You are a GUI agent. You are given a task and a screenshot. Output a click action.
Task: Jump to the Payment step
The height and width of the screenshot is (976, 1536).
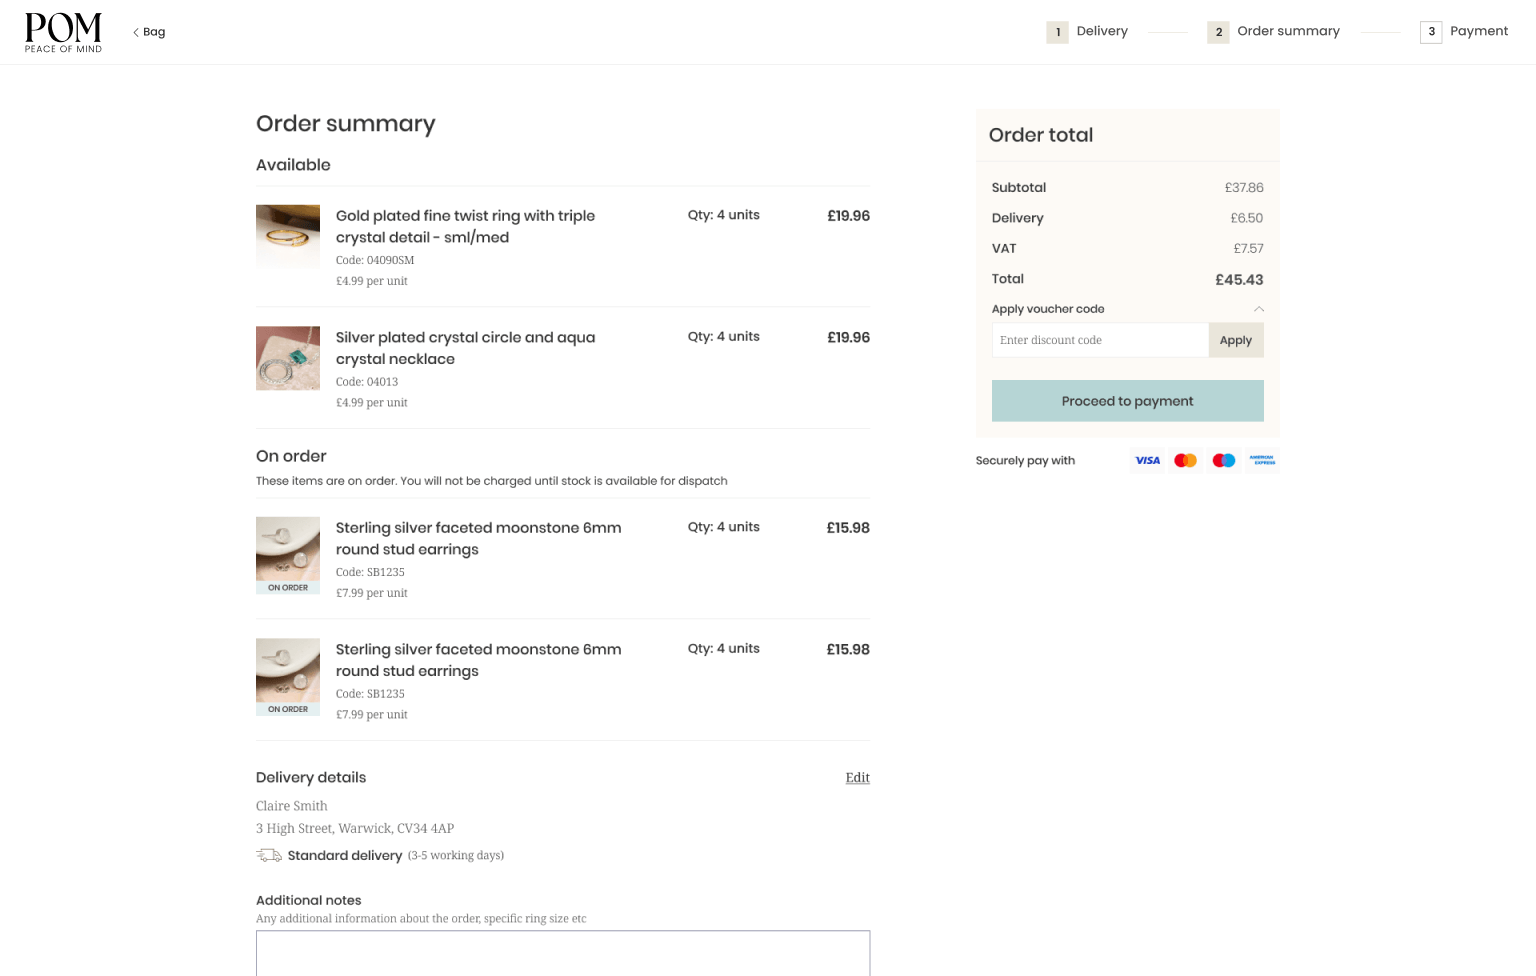[1464, 32]
